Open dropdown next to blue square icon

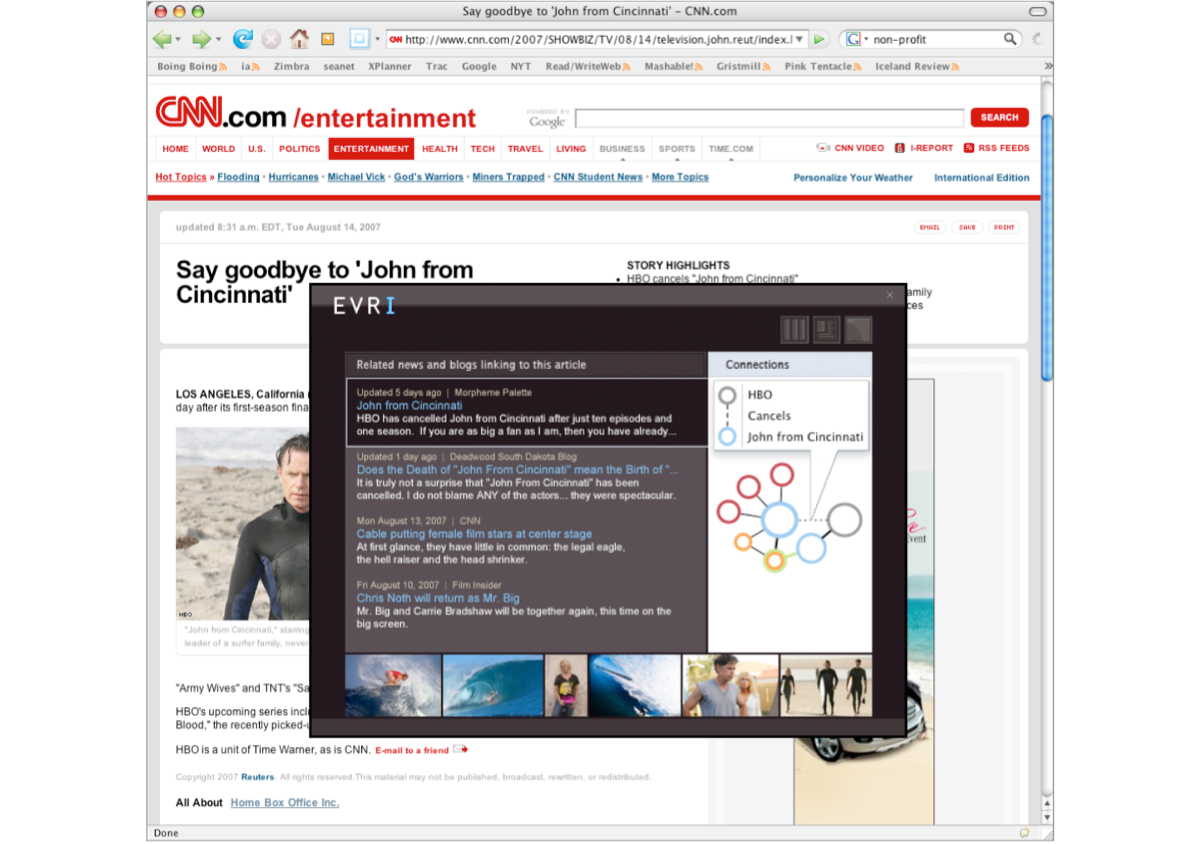coord(377,40)
